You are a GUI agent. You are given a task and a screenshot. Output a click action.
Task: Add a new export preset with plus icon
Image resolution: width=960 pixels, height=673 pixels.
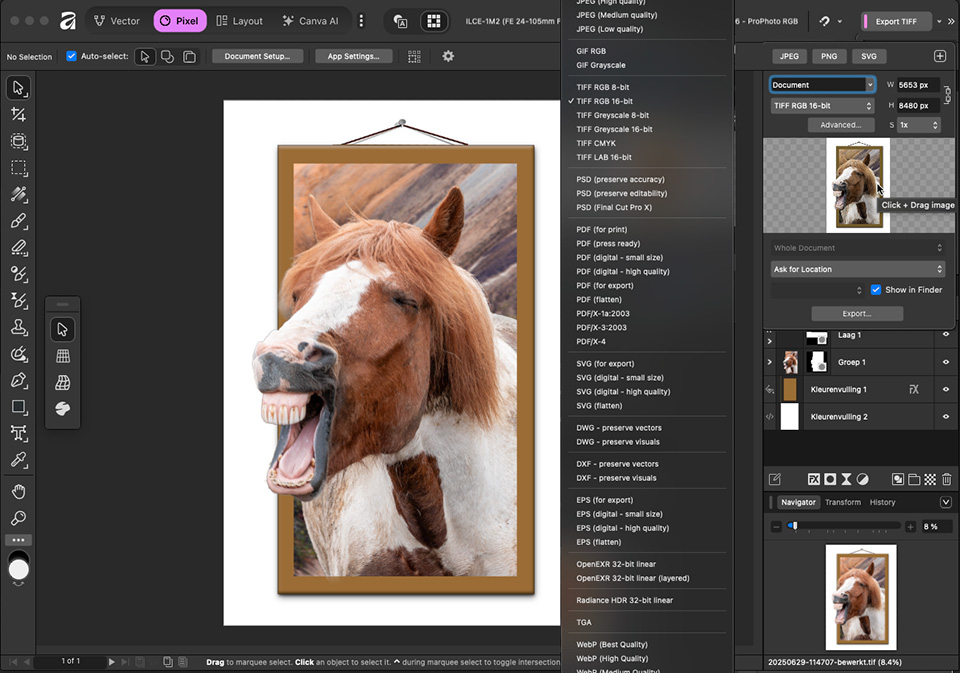940,57
